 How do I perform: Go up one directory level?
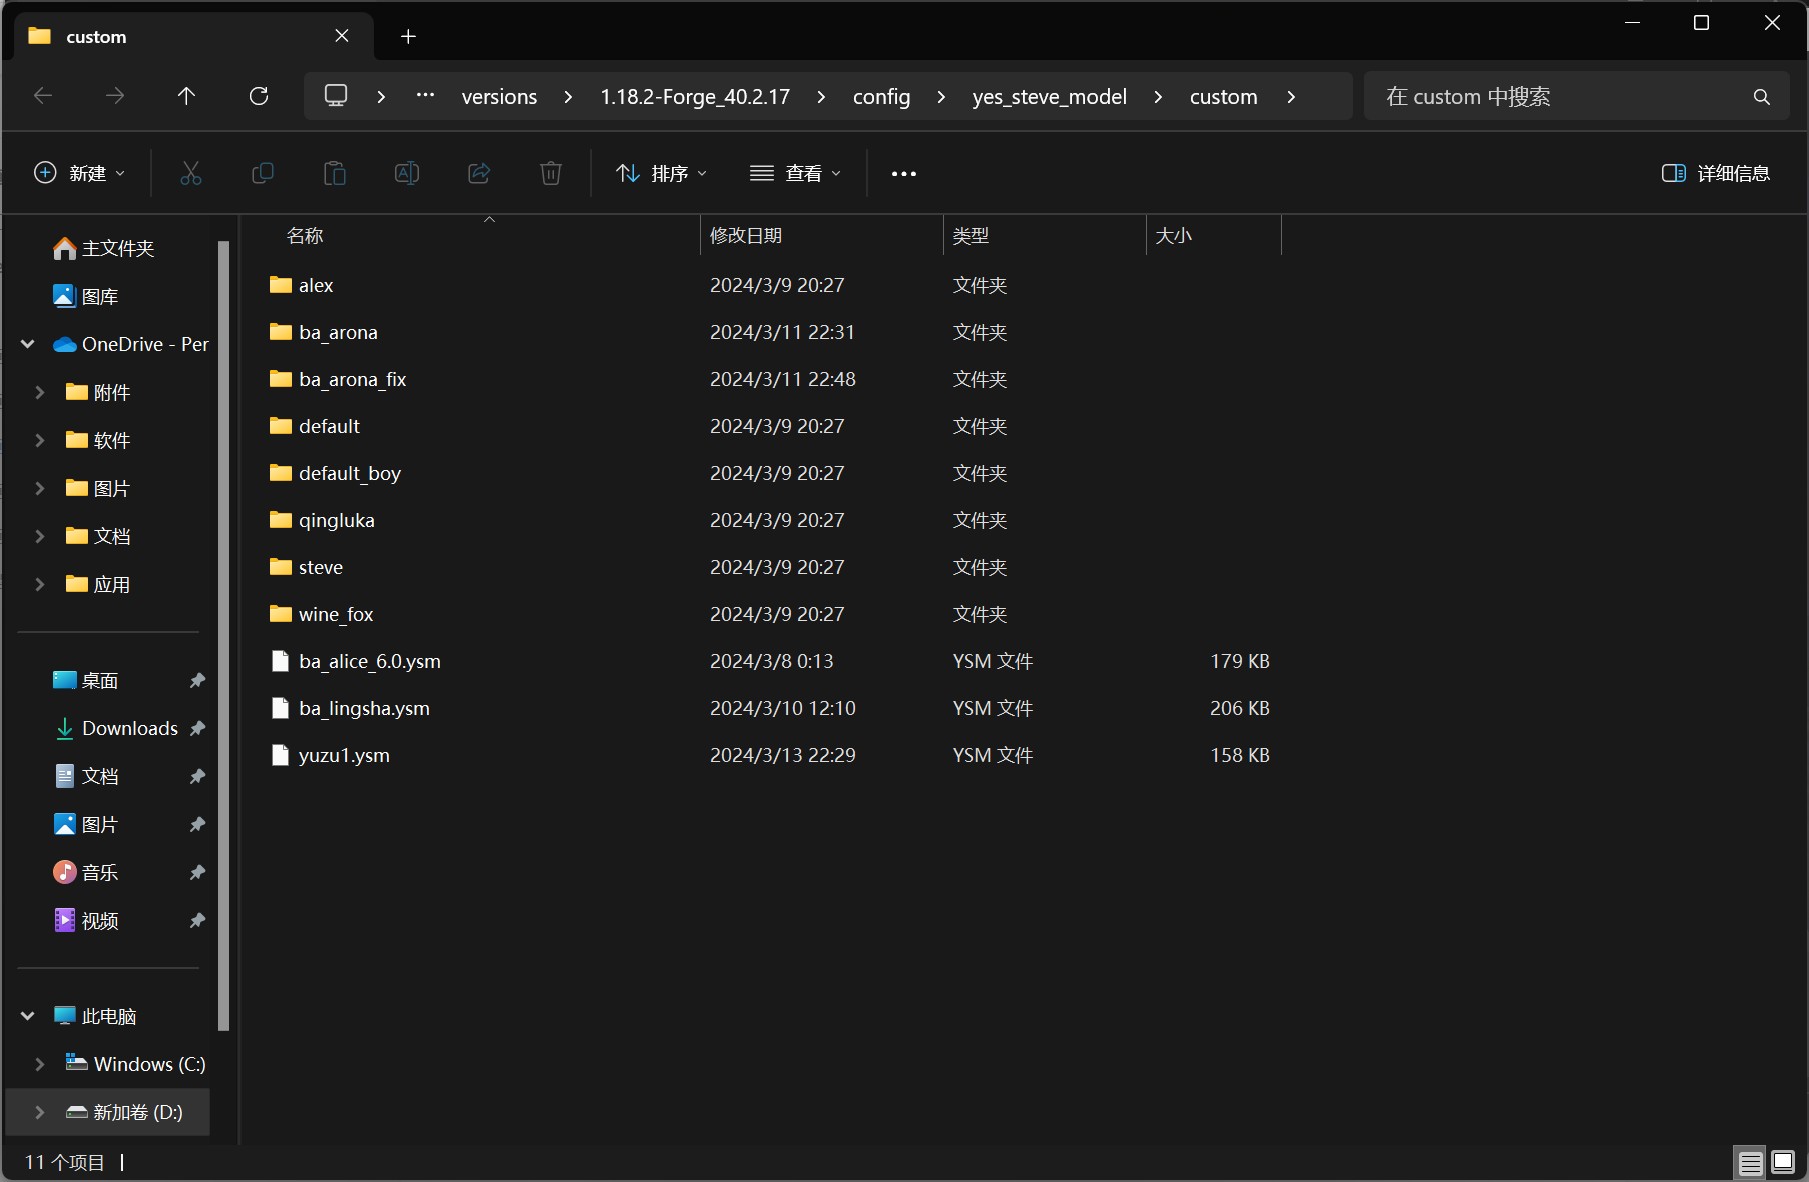(x=186, y=96)
